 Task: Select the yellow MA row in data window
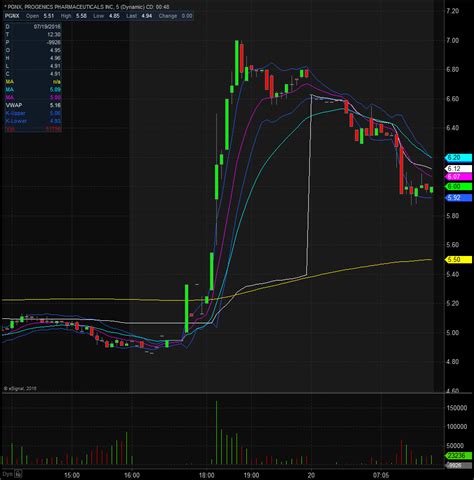[33, 82]
